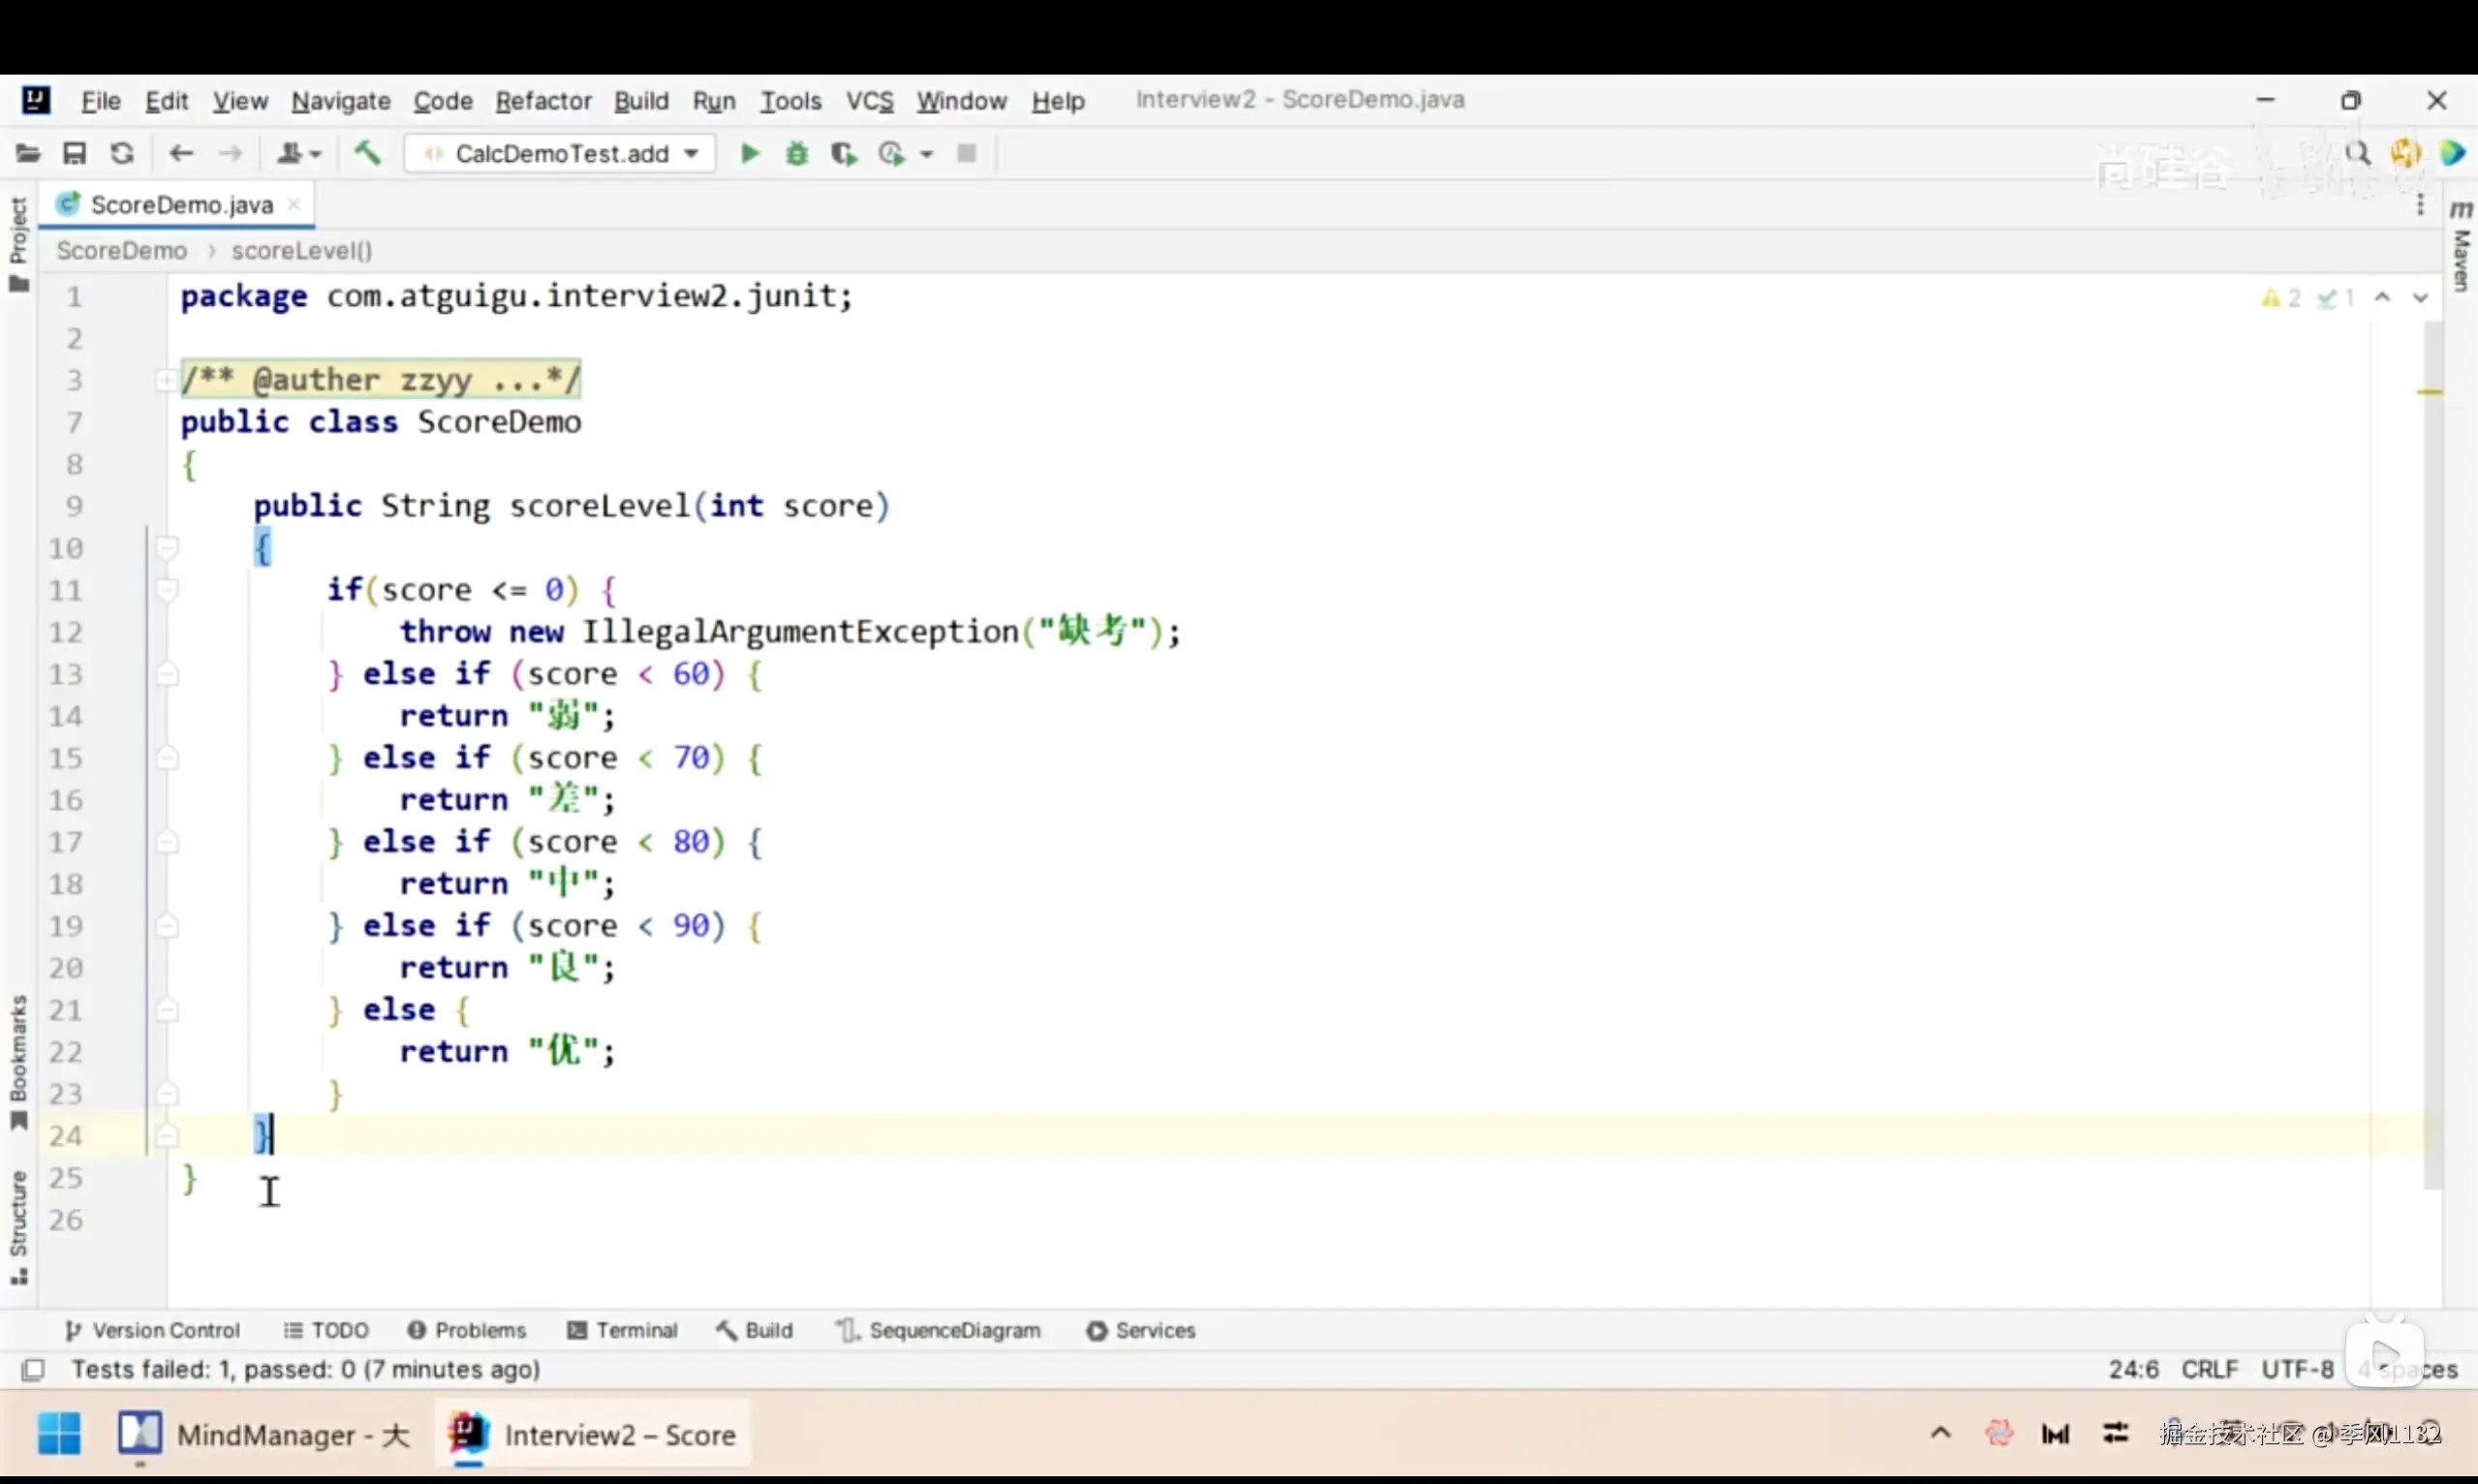Click the Build project hammer icon
This screenshot has height=1484, width=2478.
click(x=368, y=153)
